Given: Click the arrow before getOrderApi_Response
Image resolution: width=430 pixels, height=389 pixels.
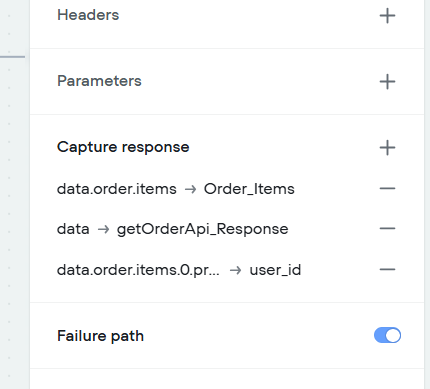Looking at the screenshot, I should (103, 229).
